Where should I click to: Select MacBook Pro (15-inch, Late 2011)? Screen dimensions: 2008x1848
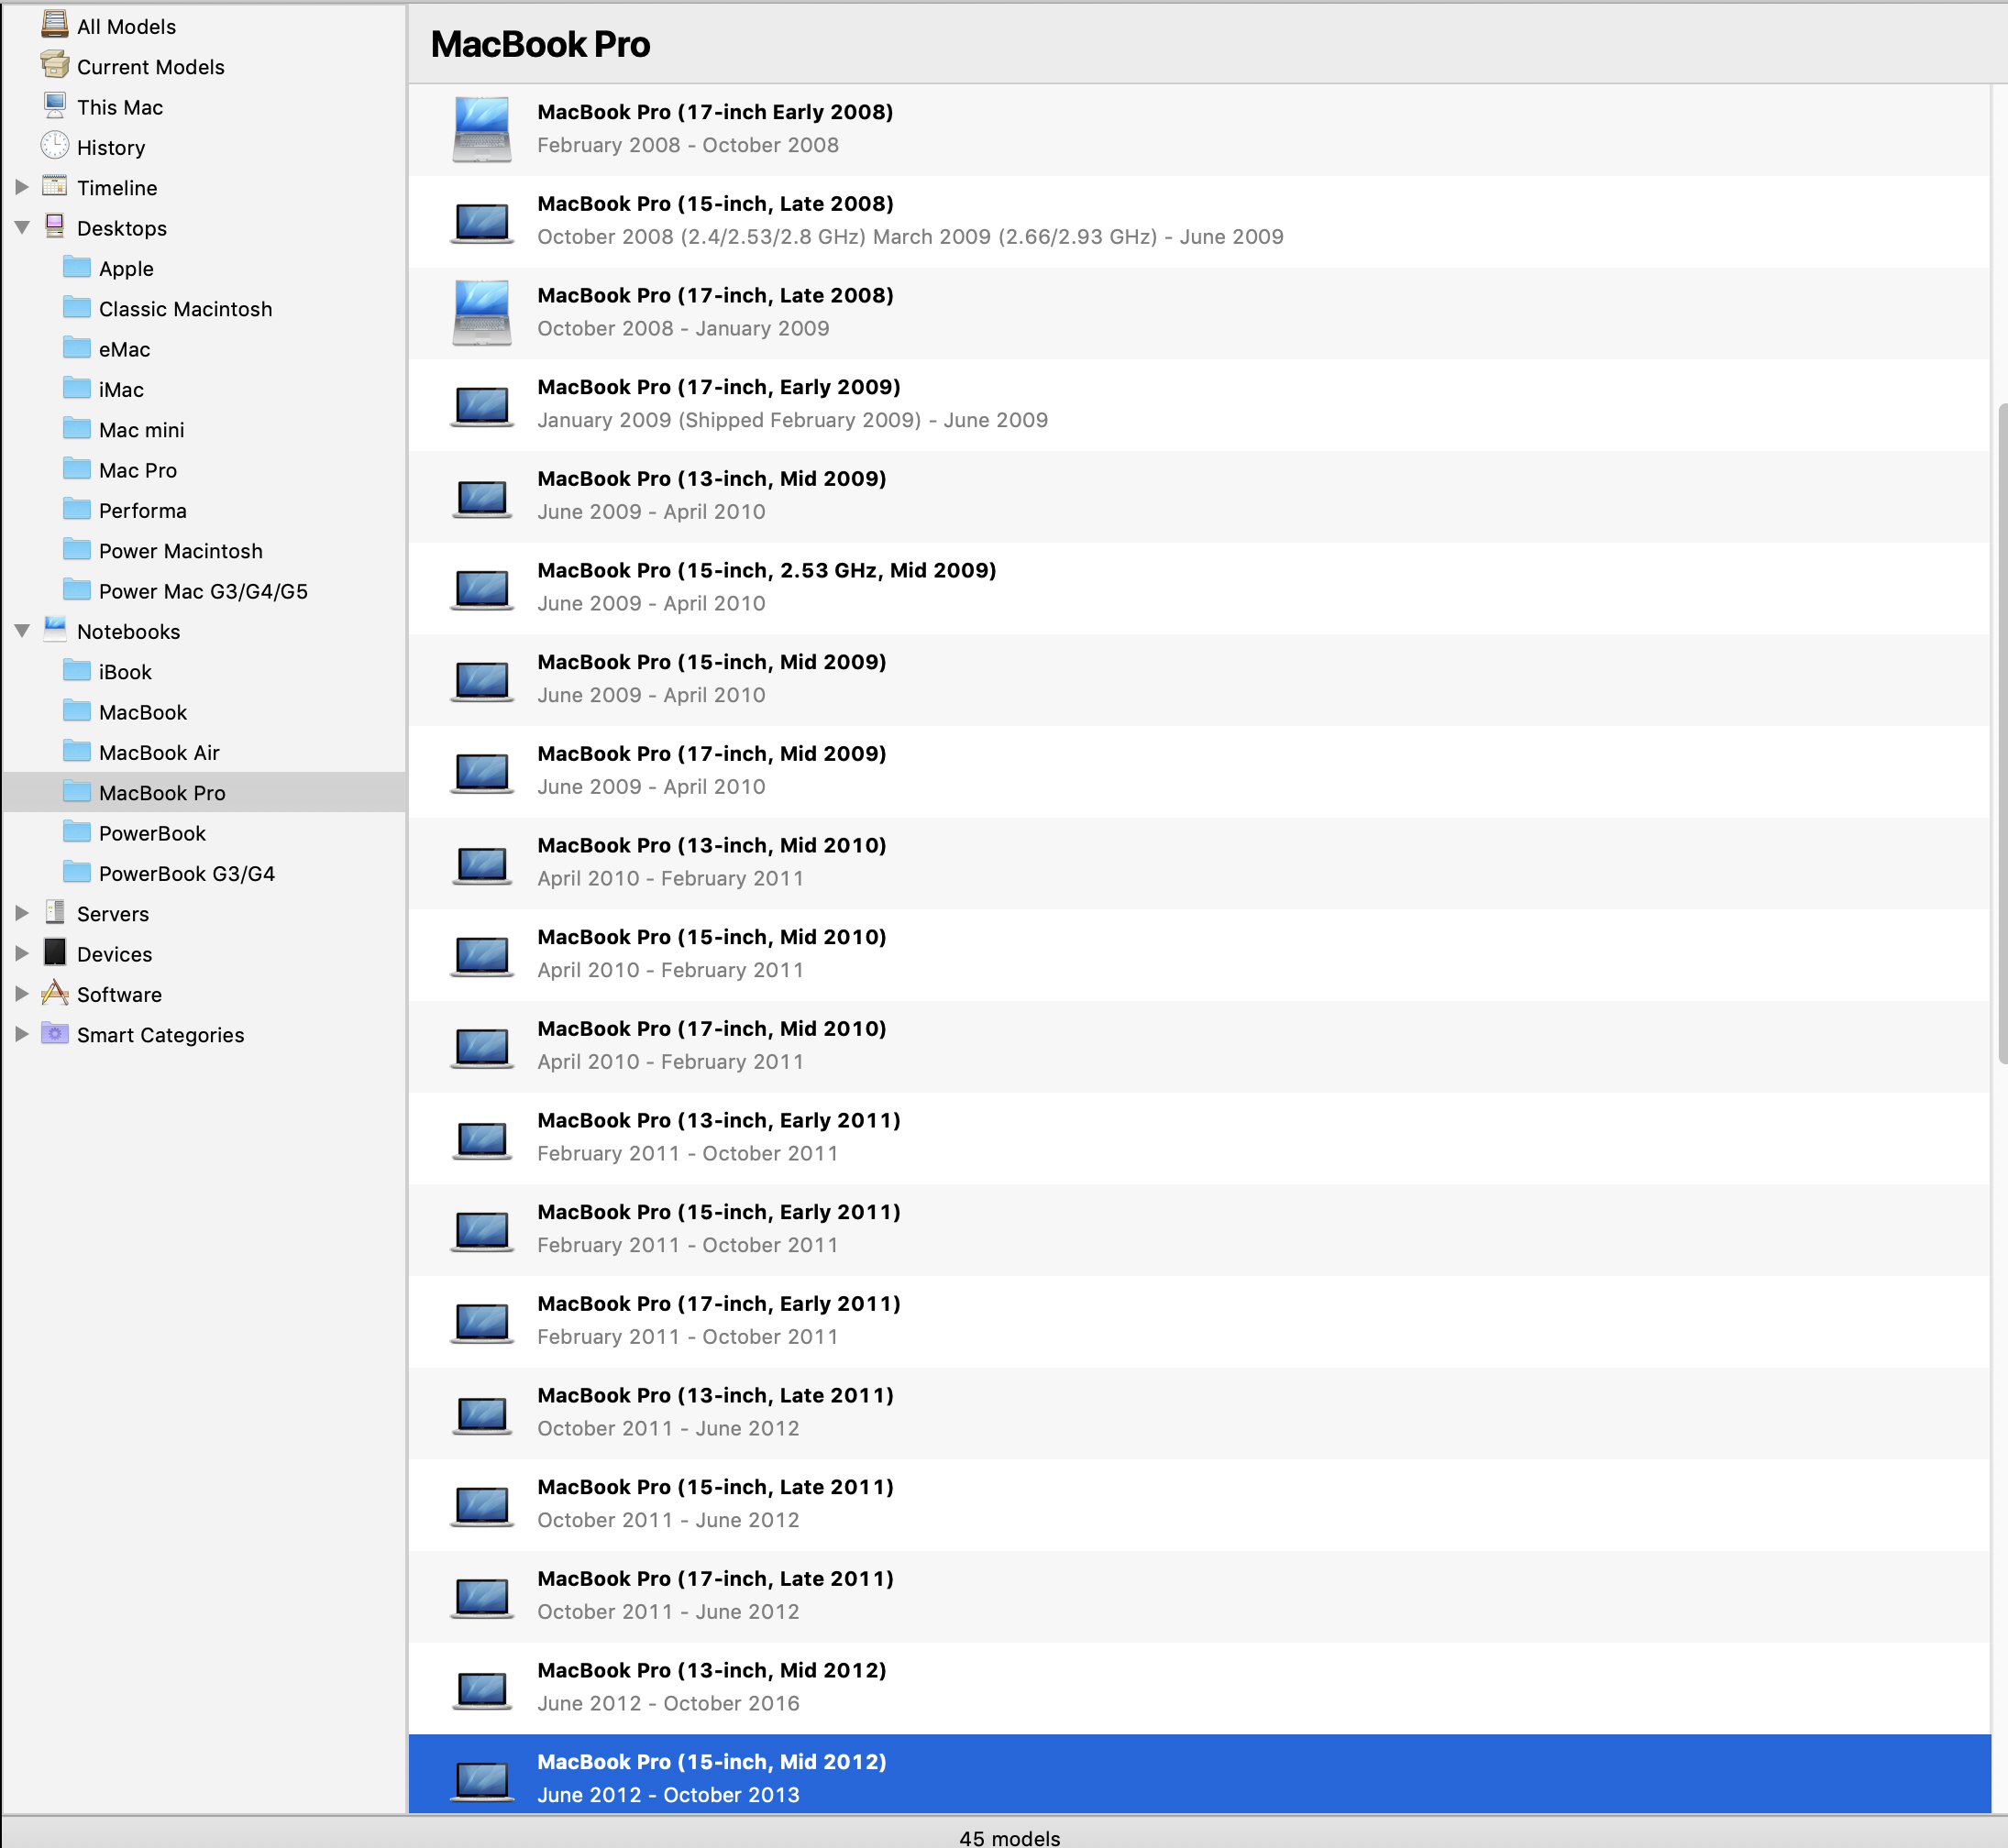(1199, 1504)
